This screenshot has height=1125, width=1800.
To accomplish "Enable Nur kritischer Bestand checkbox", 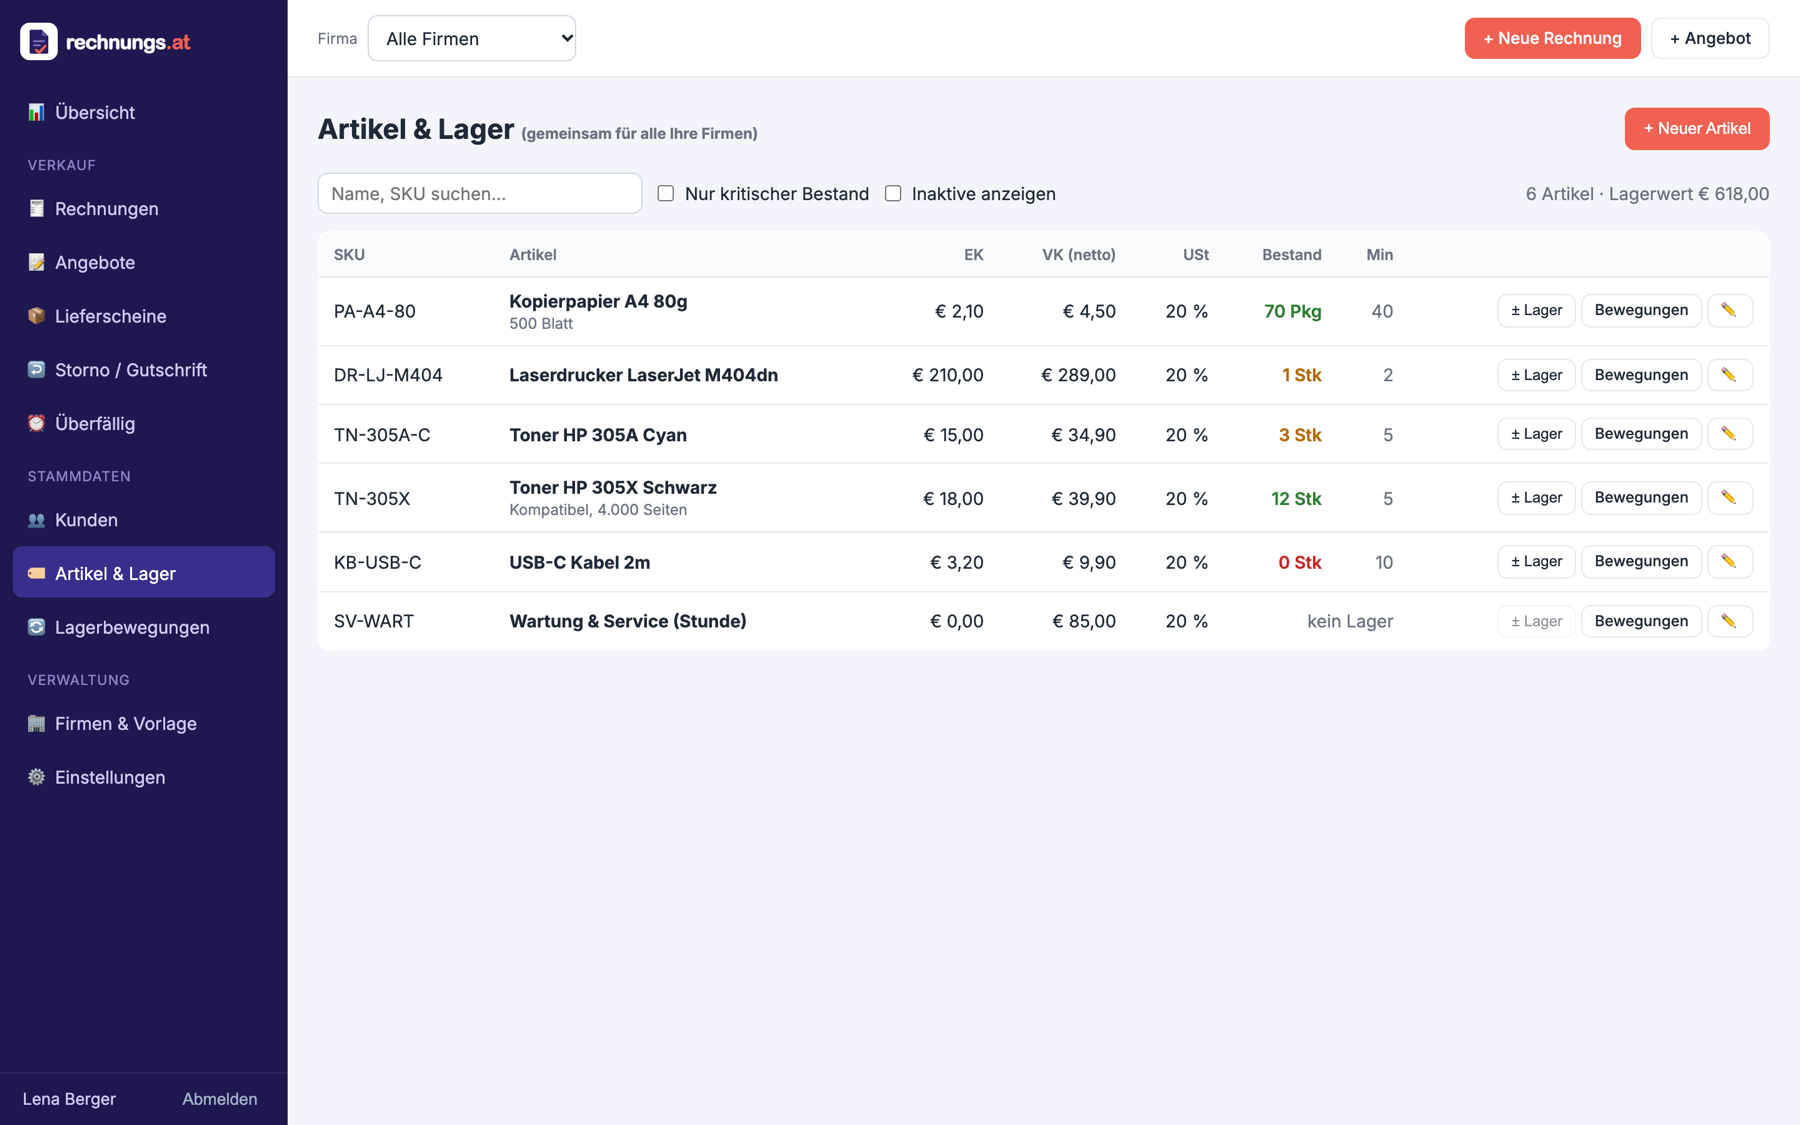I will (x=666, y=193).
